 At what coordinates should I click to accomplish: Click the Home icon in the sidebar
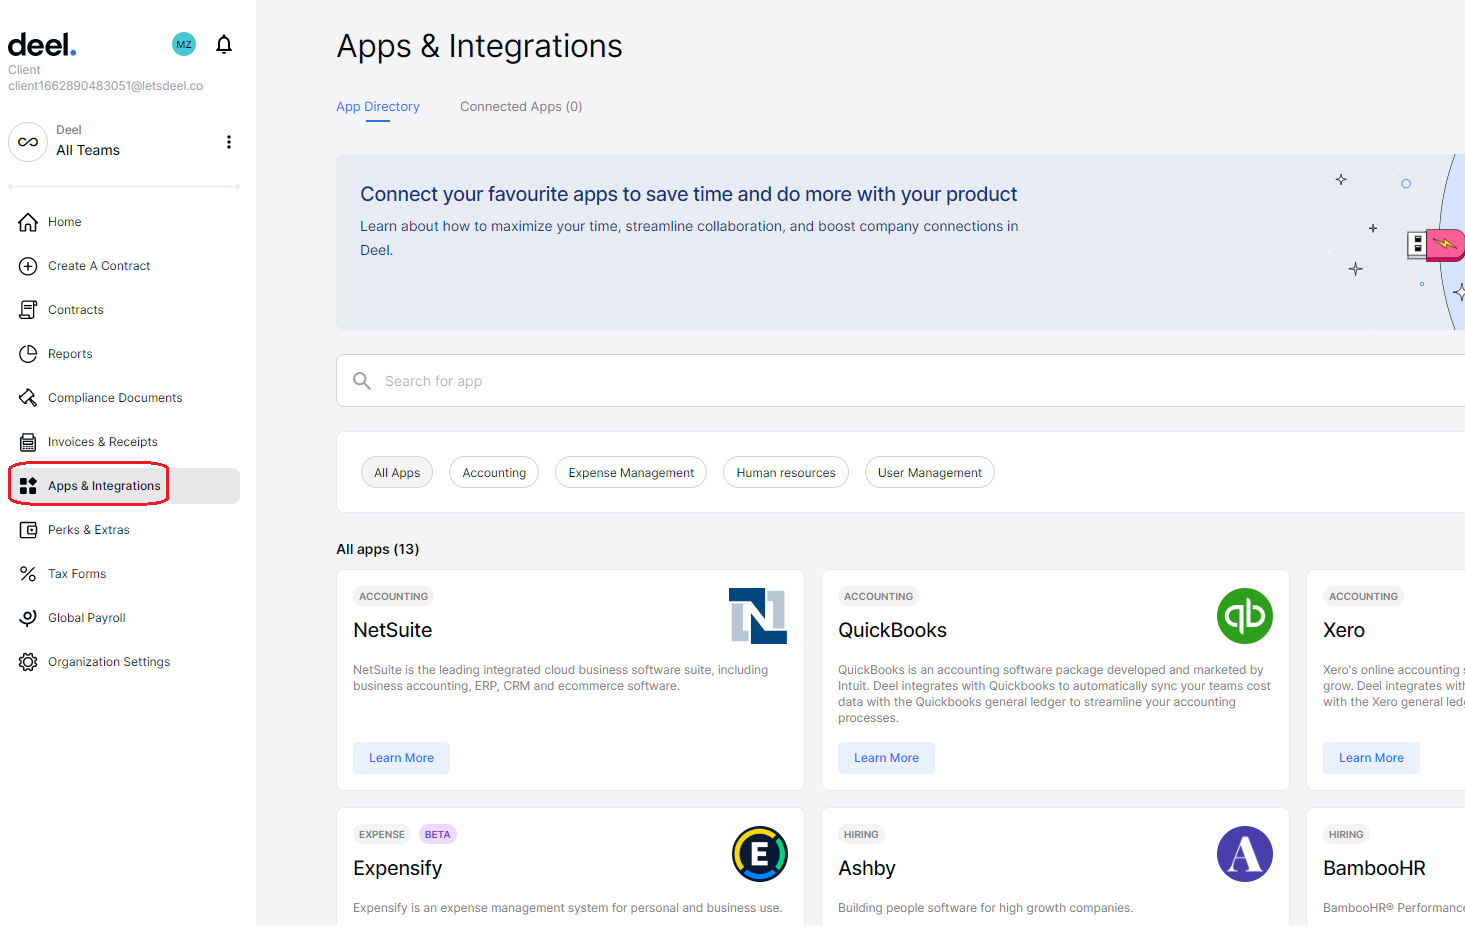coord(28,221)
